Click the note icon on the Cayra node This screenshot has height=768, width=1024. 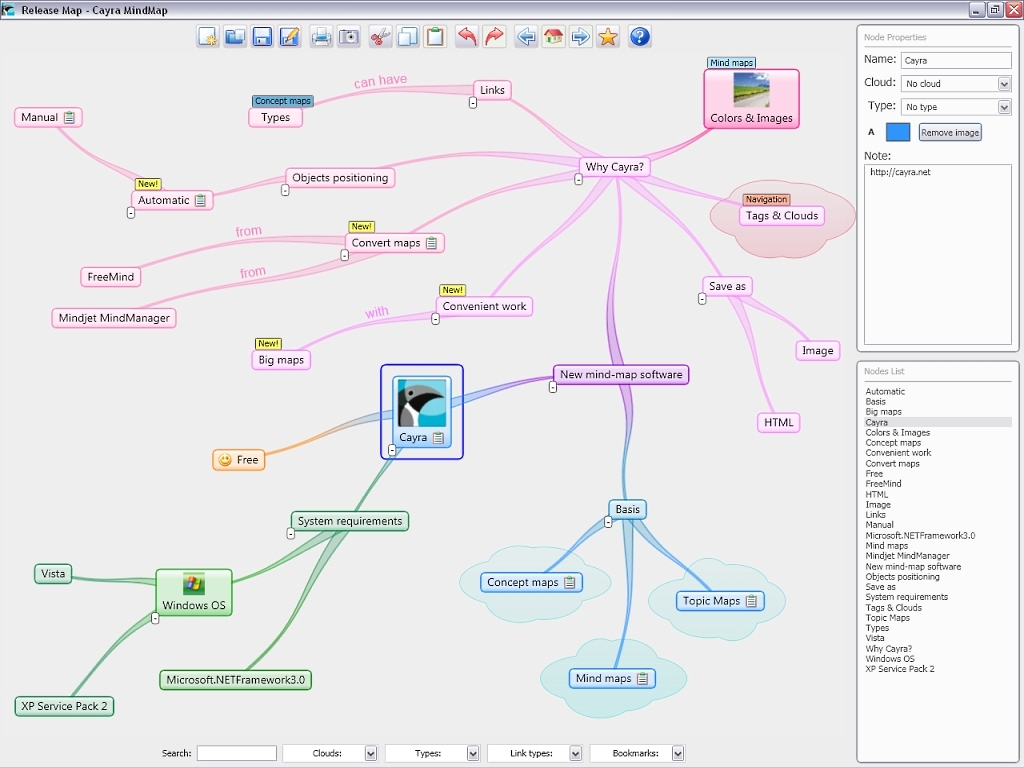[438, 438]
